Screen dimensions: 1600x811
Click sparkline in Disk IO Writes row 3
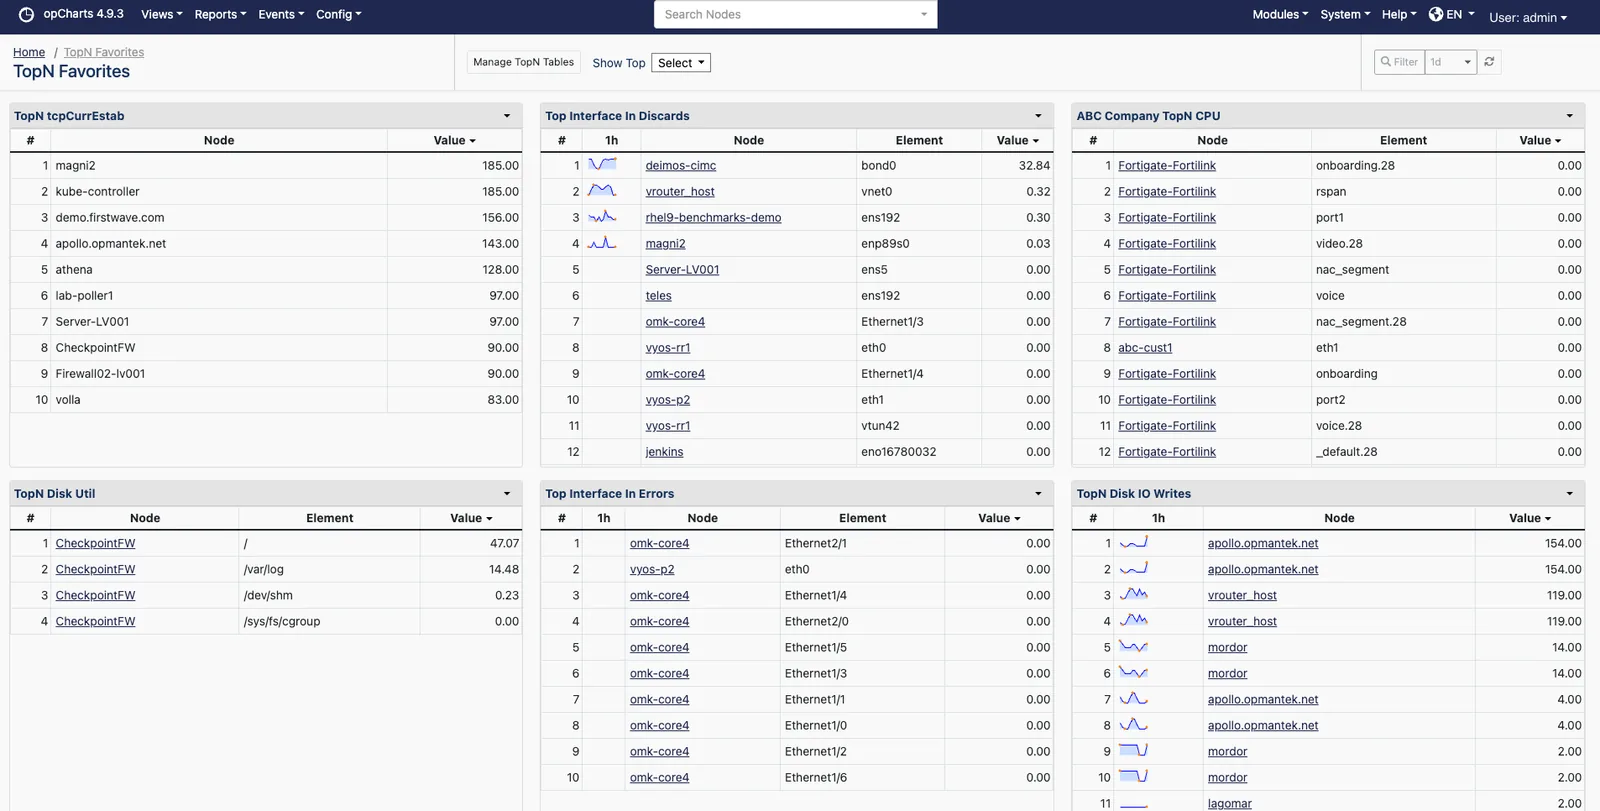pyautogui.click(x=1133, y=594)
